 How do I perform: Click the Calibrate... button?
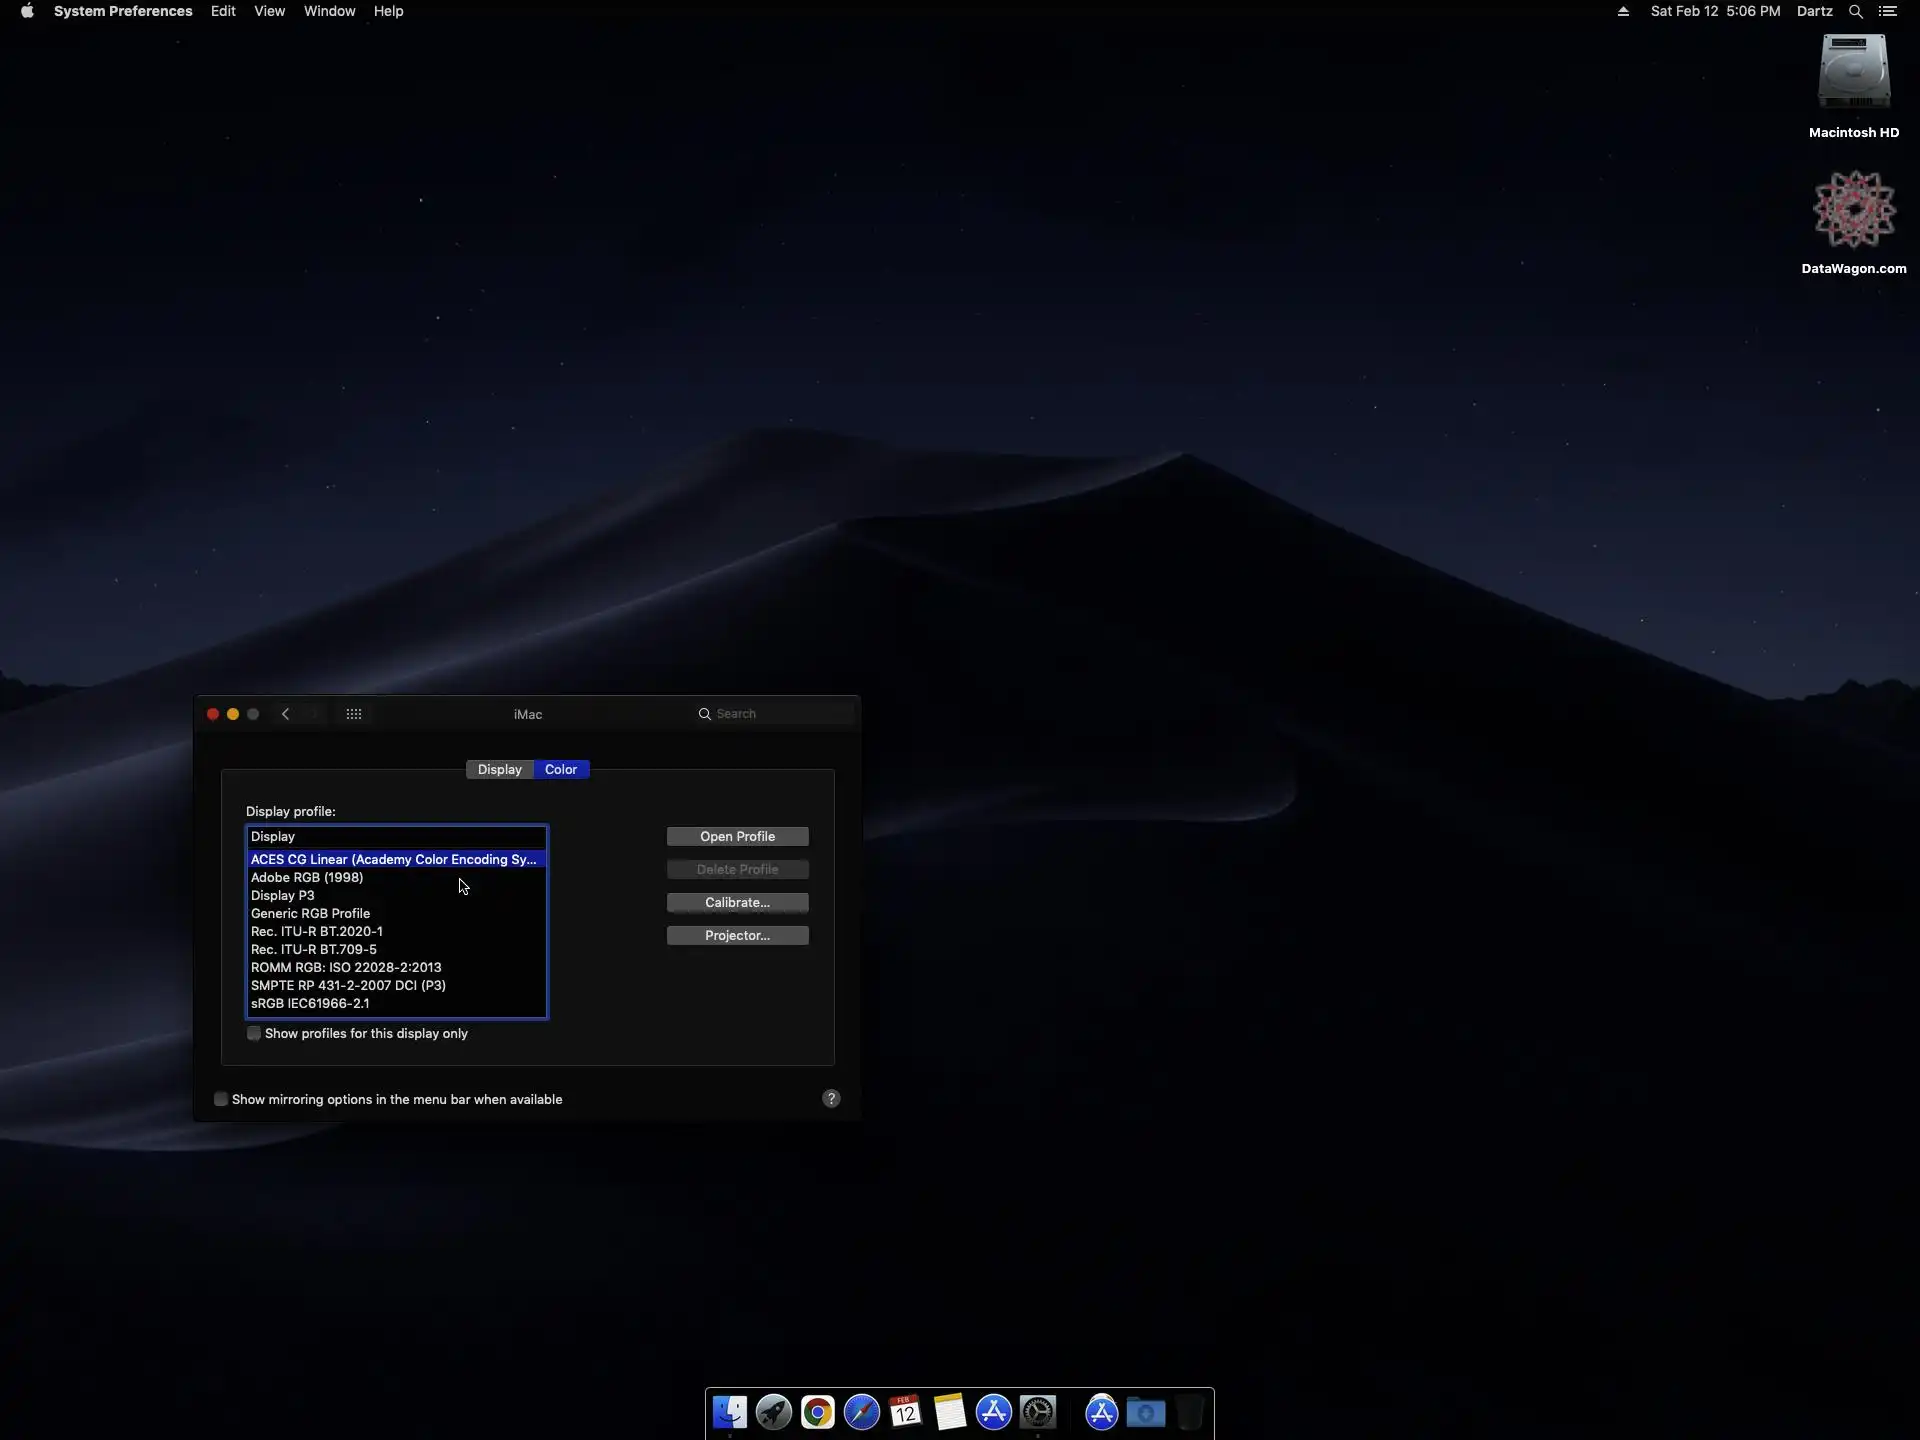coord(737,903)
